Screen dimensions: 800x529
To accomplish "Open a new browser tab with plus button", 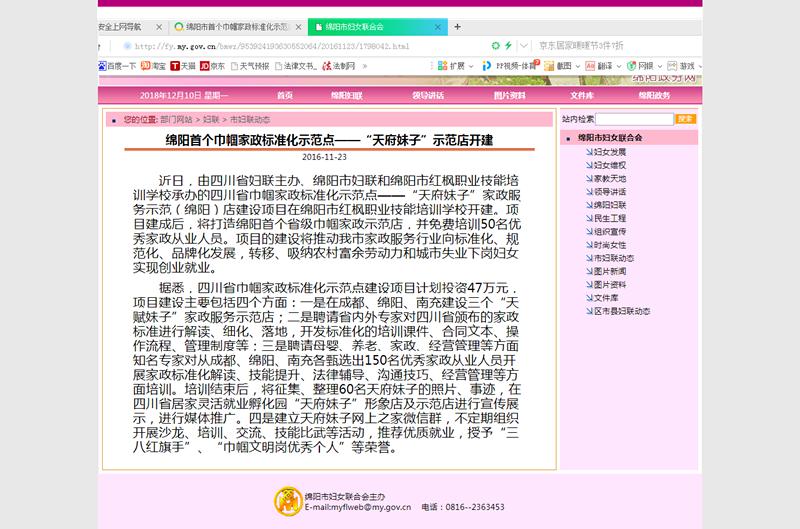I will click(458, 27).
